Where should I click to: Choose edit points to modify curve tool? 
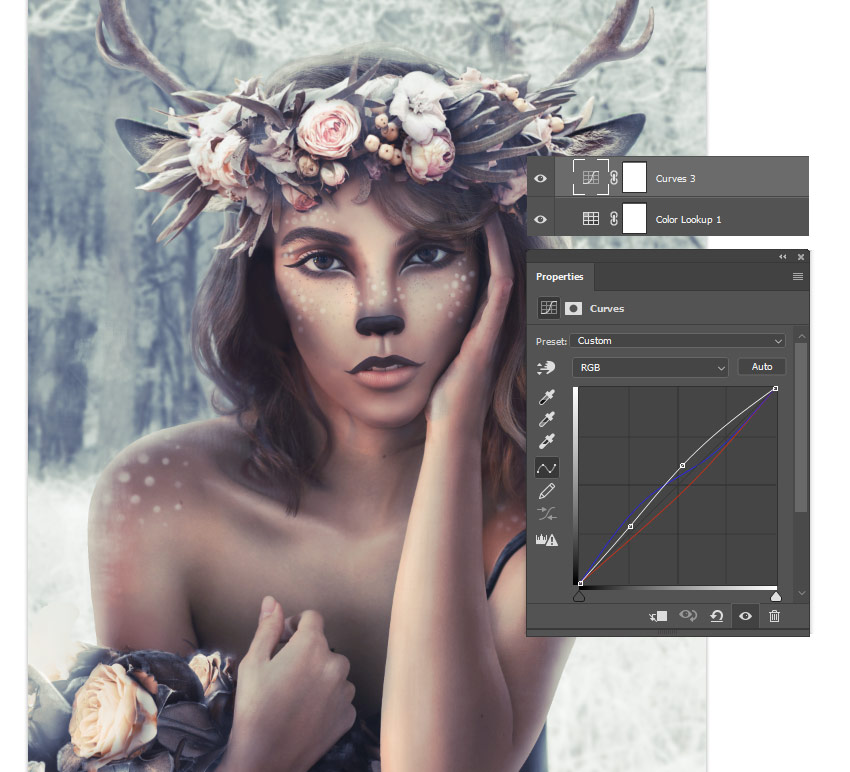click(x=546, y=468)
